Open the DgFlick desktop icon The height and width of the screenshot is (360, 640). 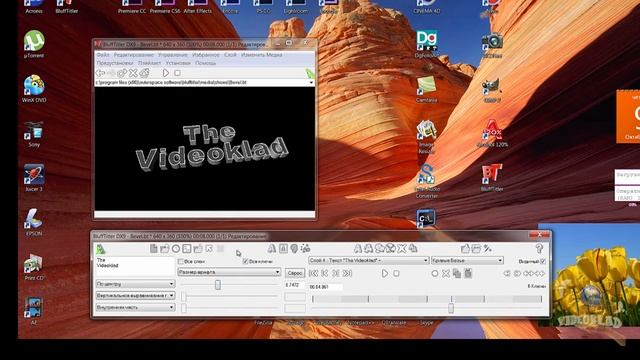[427, 44]
